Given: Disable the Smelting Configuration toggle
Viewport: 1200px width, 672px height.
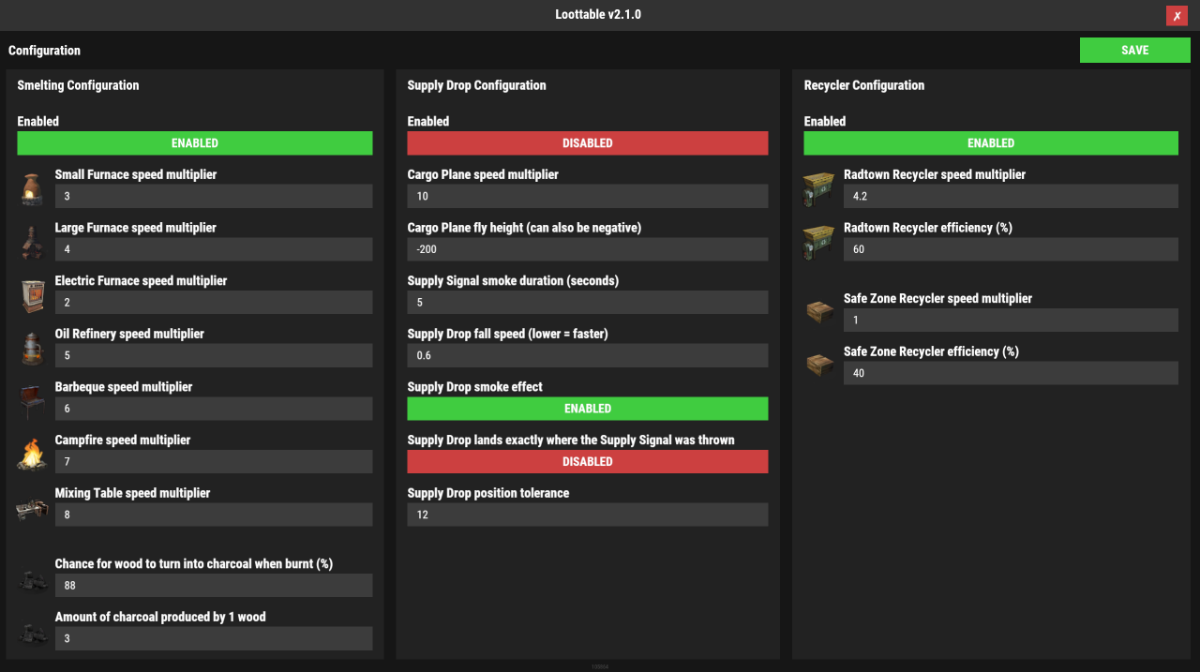Looking at the screenshot, I should tap(194, 143).
